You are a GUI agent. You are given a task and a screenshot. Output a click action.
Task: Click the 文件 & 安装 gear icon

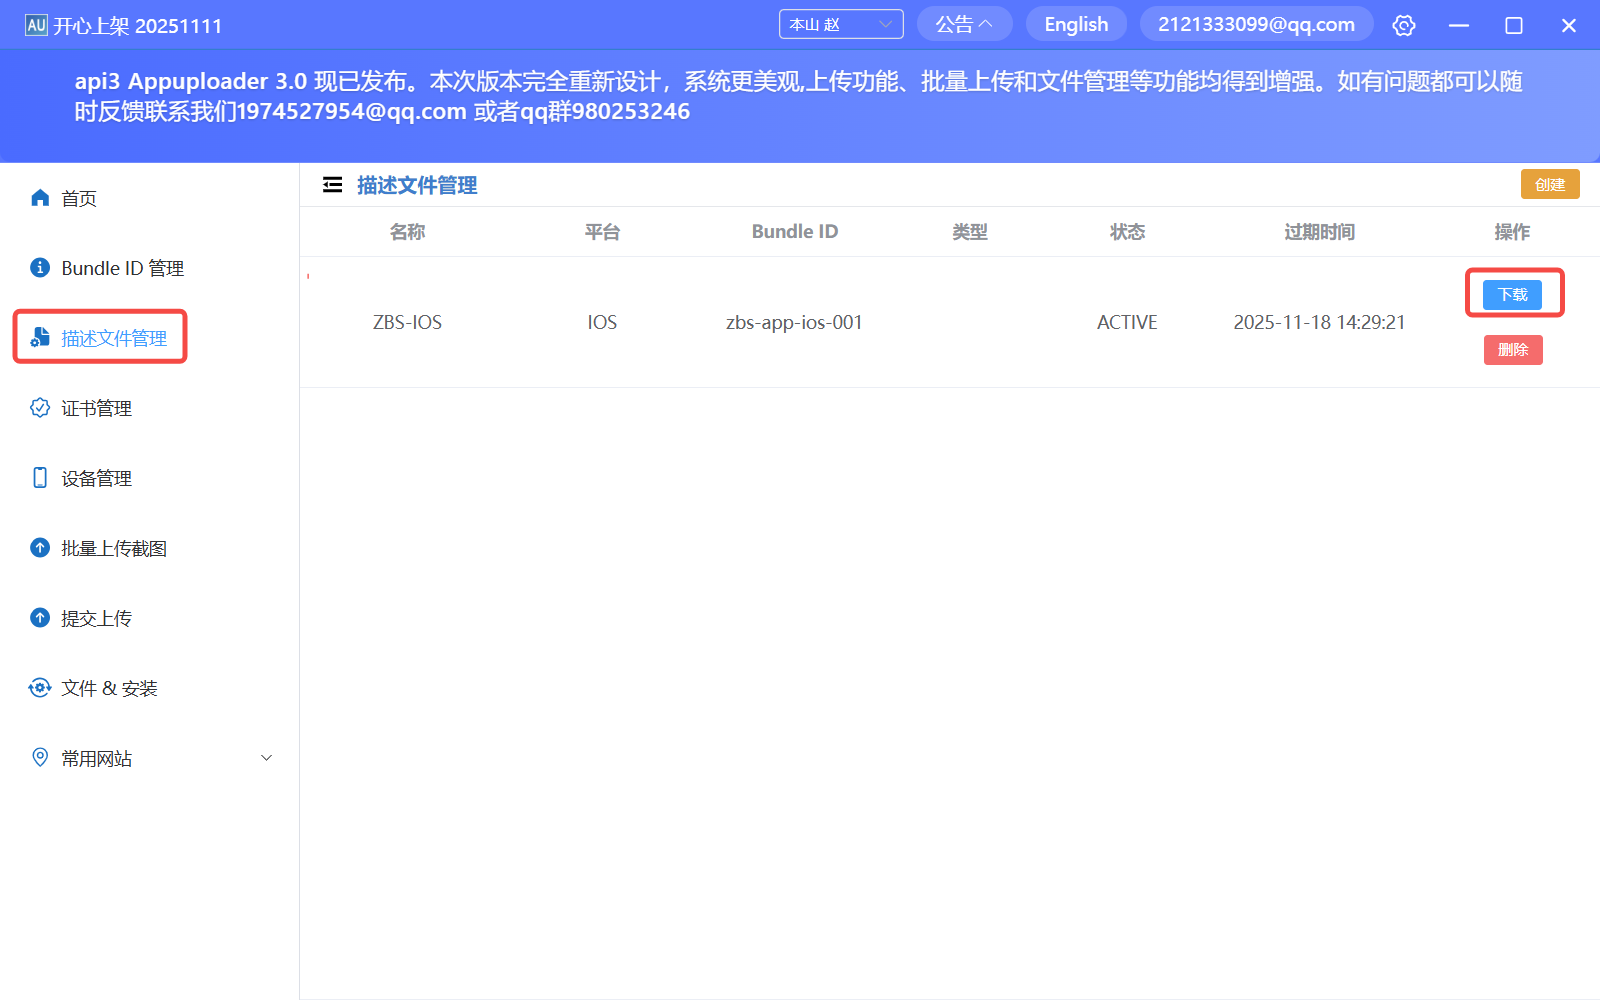tap(39, 687)
